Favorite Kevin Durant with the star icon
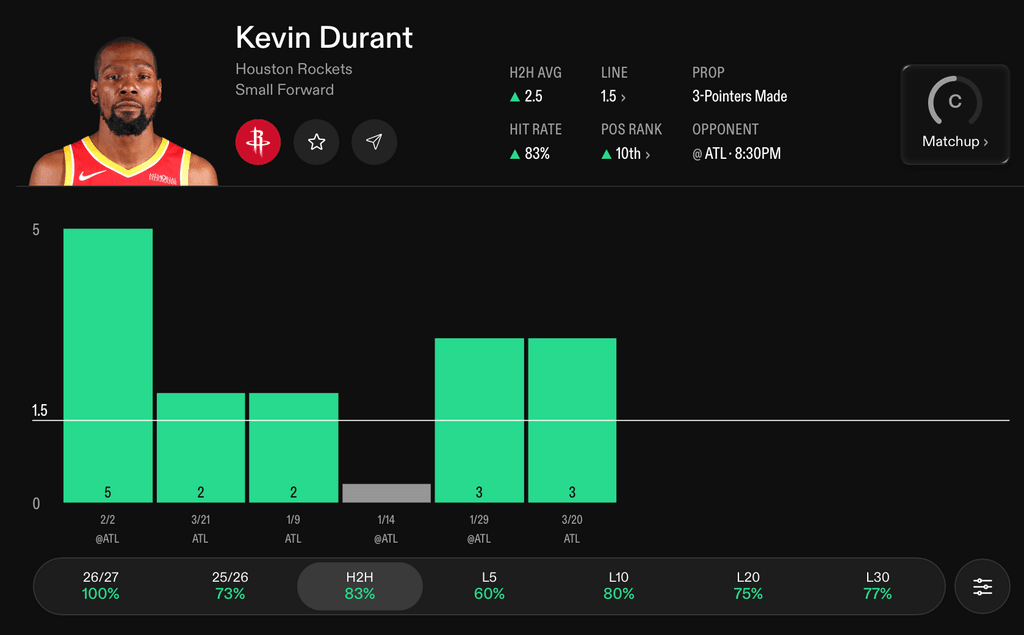Screen dimensions: 1024x635 click(x=316, y=142)
